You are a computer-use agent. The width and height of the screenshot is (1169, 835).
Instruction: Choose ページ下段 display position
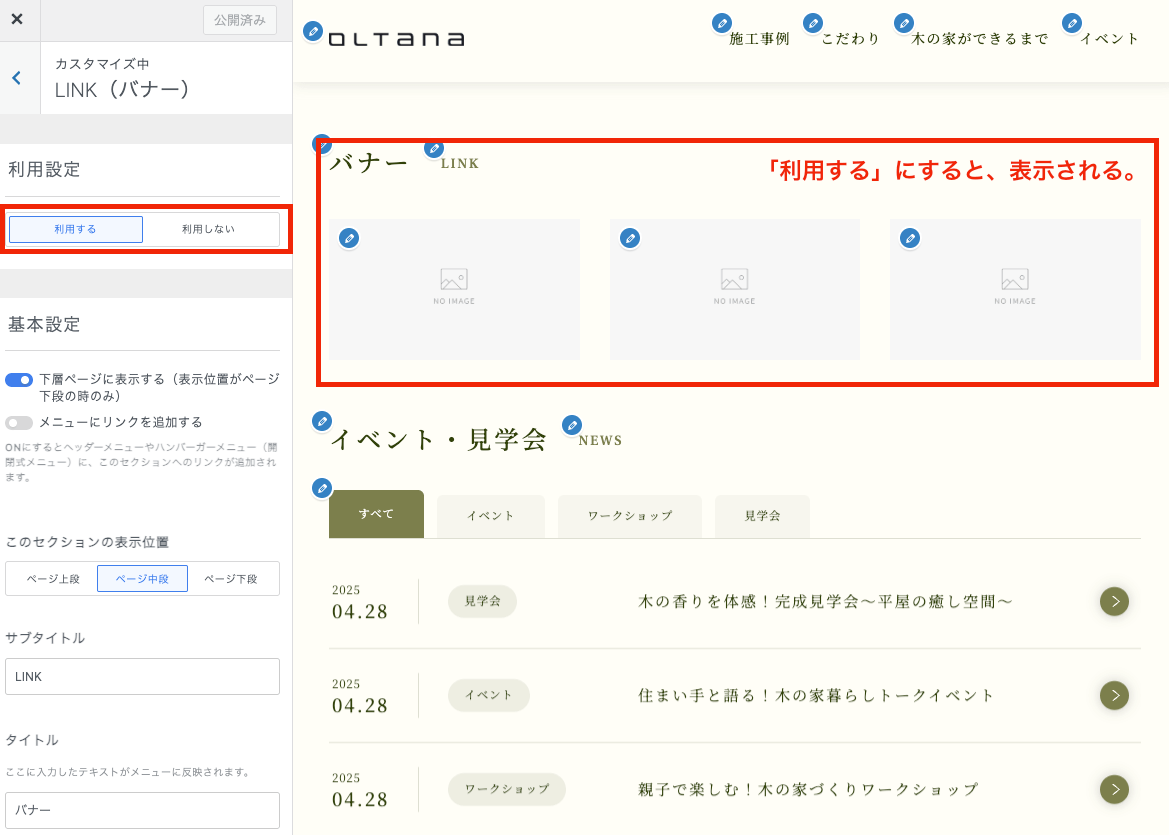[231, 579]
